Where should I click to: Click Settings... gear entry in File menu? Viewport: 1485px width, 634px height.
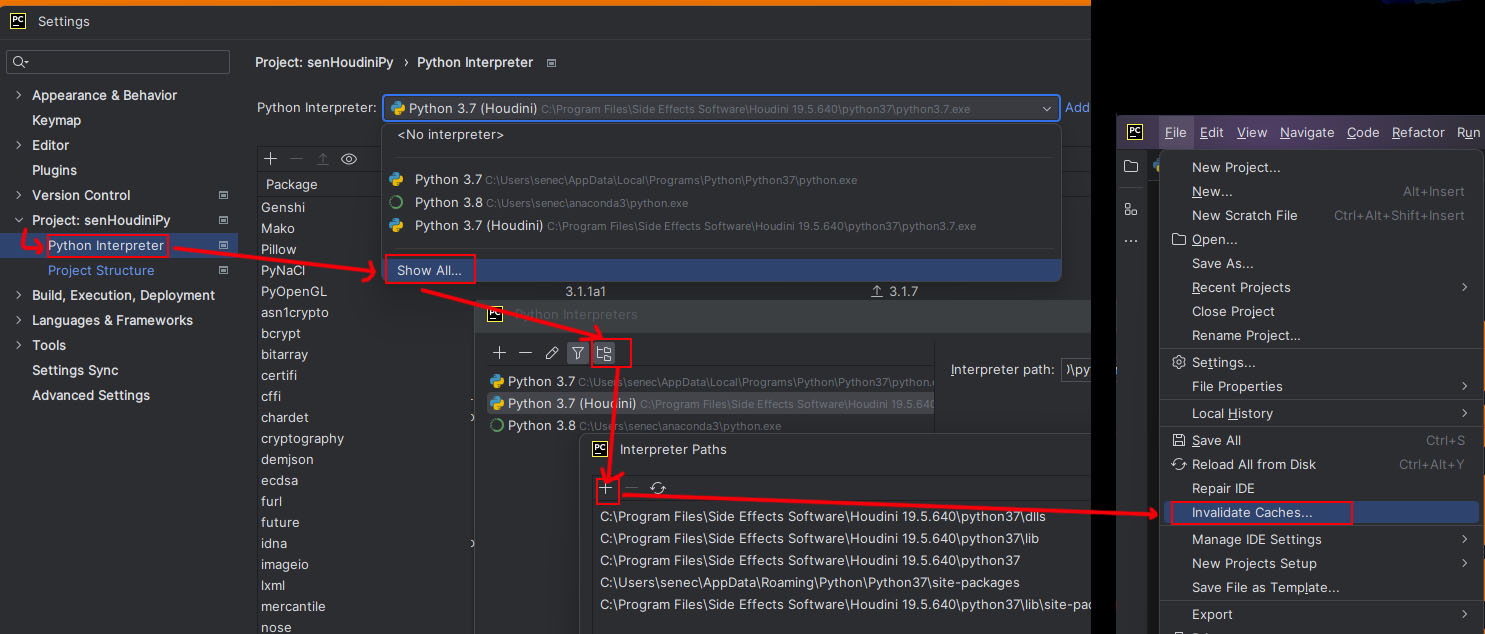pyautogui.click(x=1223, y=362)
